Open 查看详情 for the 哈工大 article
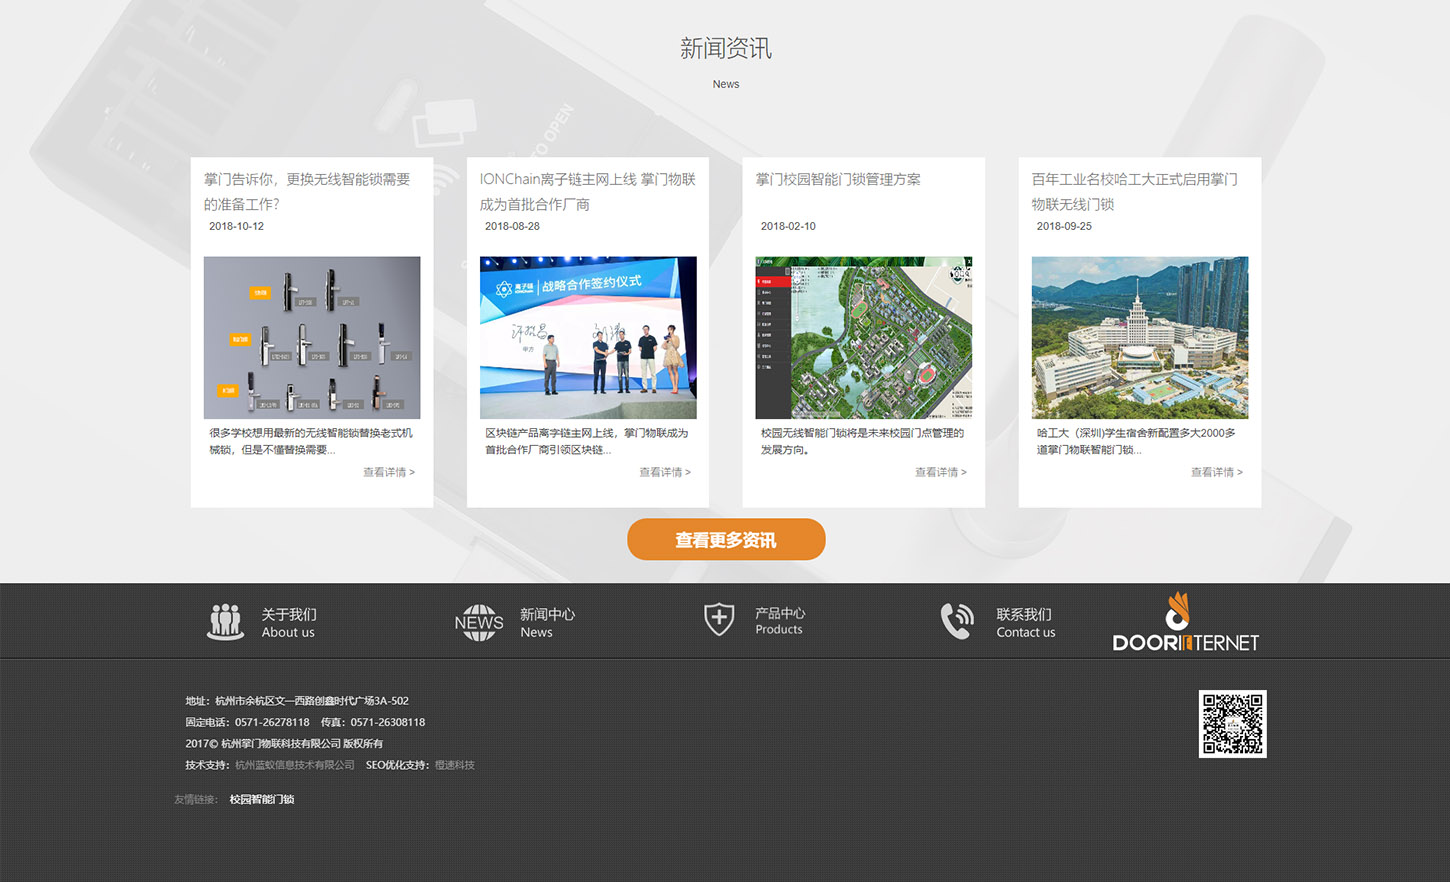Screen dimensions: 1450x882 click(x=1217, y=472)
